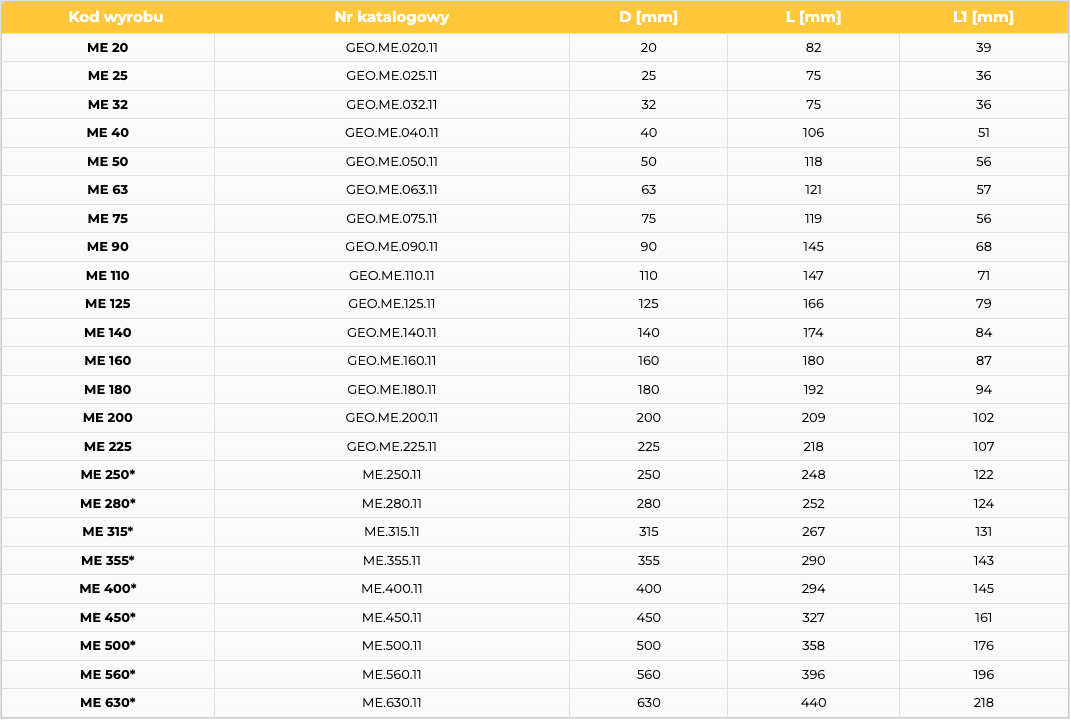Viewport: 1071px width, 720px height.
Task: Click the ME 160 row label
Action: click(108, 361)
